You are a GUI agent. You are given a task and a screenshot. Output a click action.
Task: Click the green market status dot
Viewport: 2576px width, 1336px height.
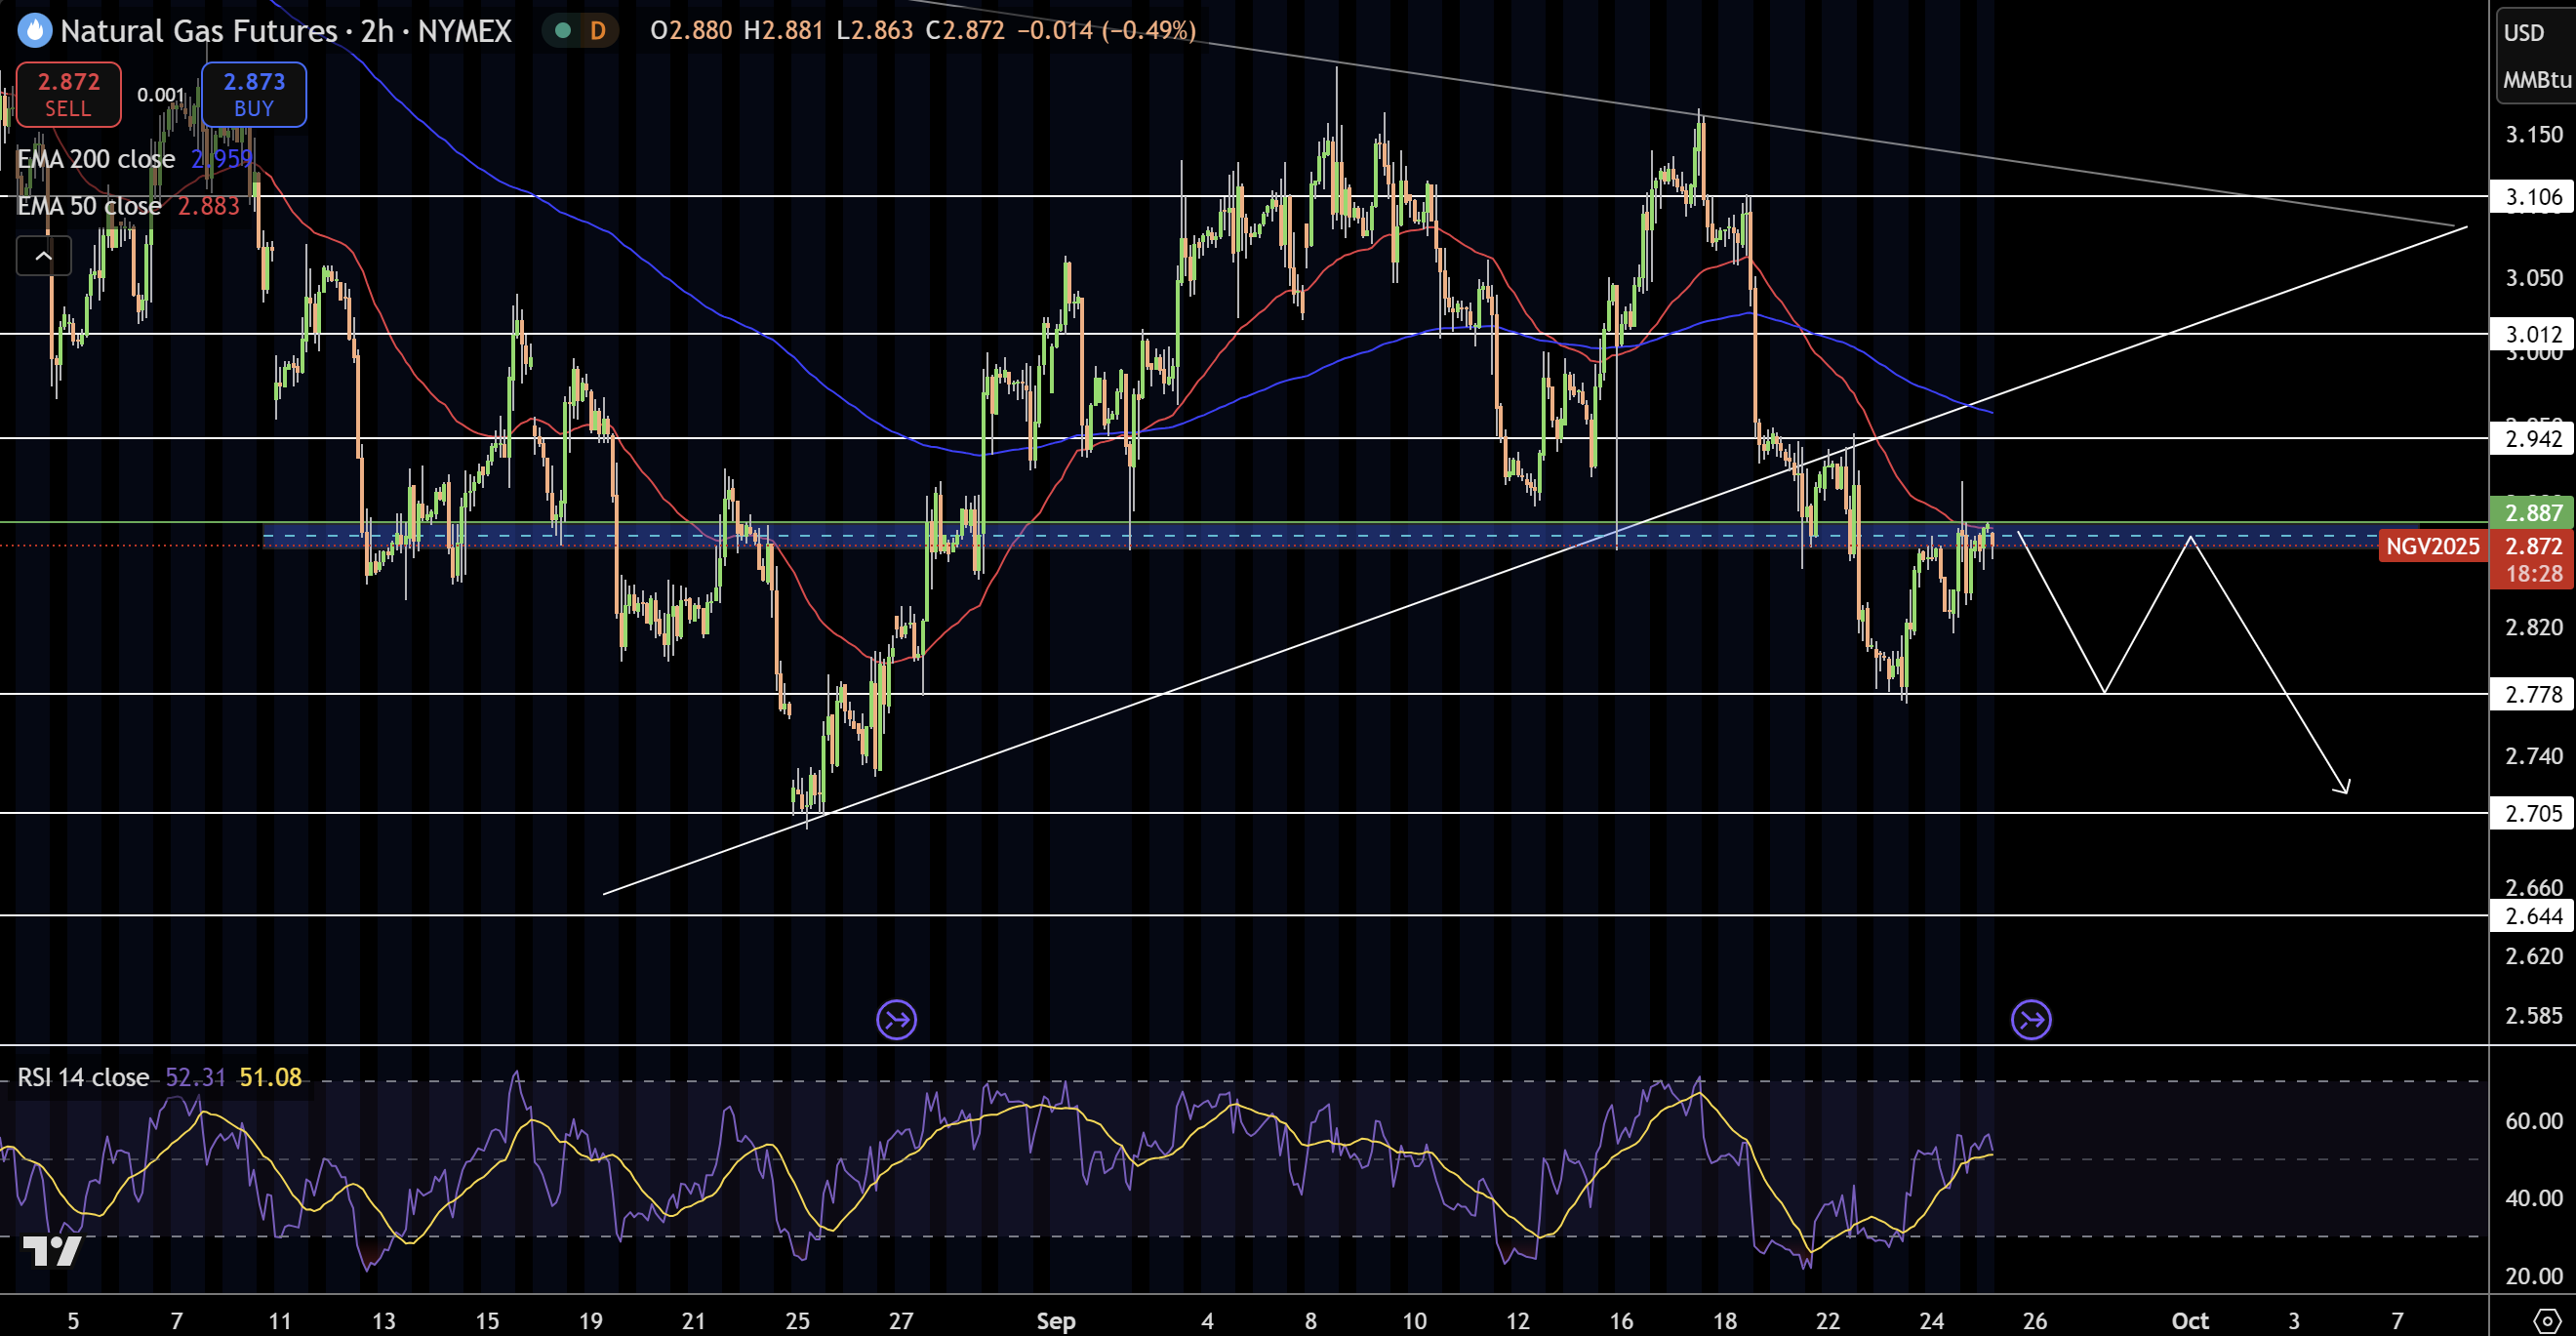pyautogui.click(x=563, y=30)
